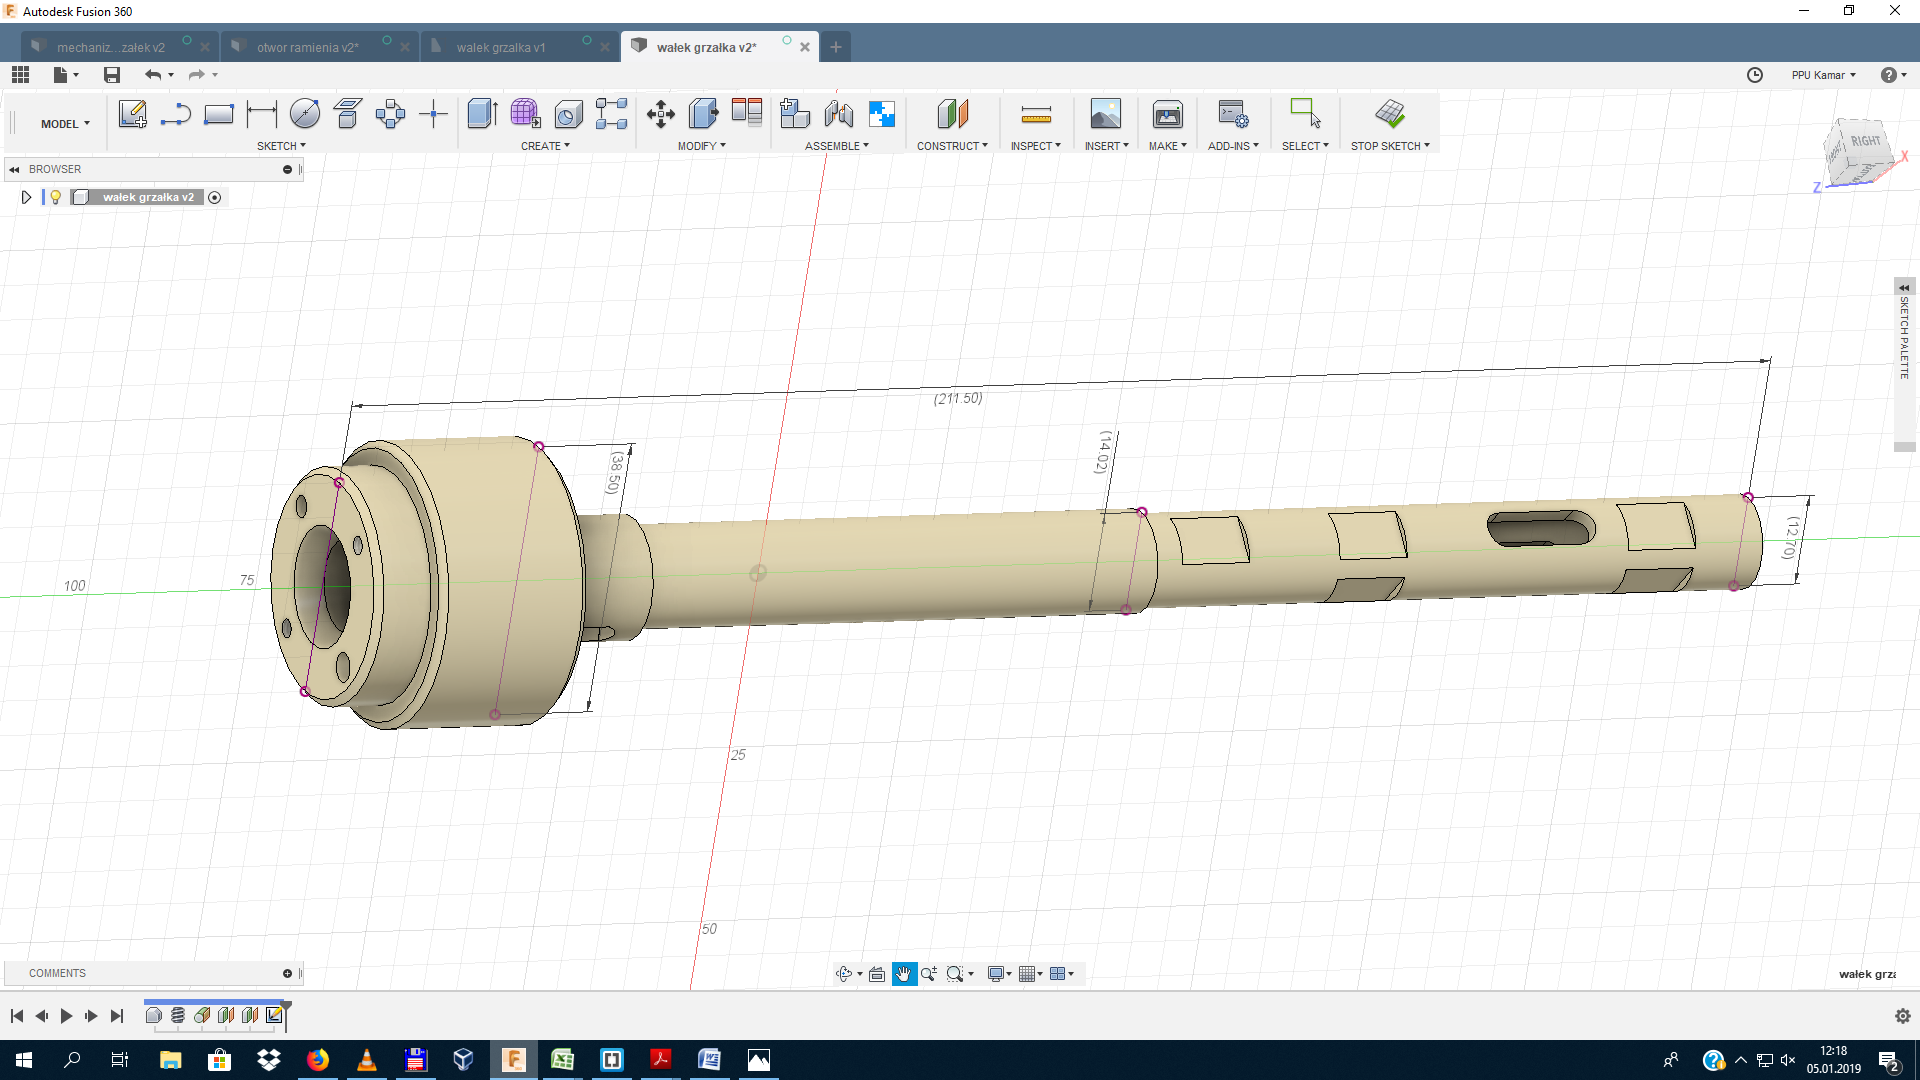Screen dimensions: 1920x1080
Task: Click the Scripts and Add-Ins icon
Action: (x=1232, y=114)
